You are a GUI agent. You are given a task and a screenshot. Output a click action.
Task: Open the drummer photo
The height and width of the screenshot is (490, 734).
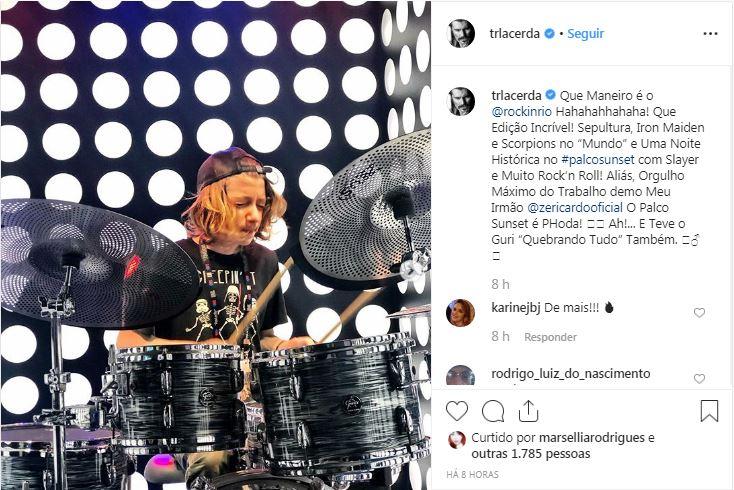pos(216,245)
